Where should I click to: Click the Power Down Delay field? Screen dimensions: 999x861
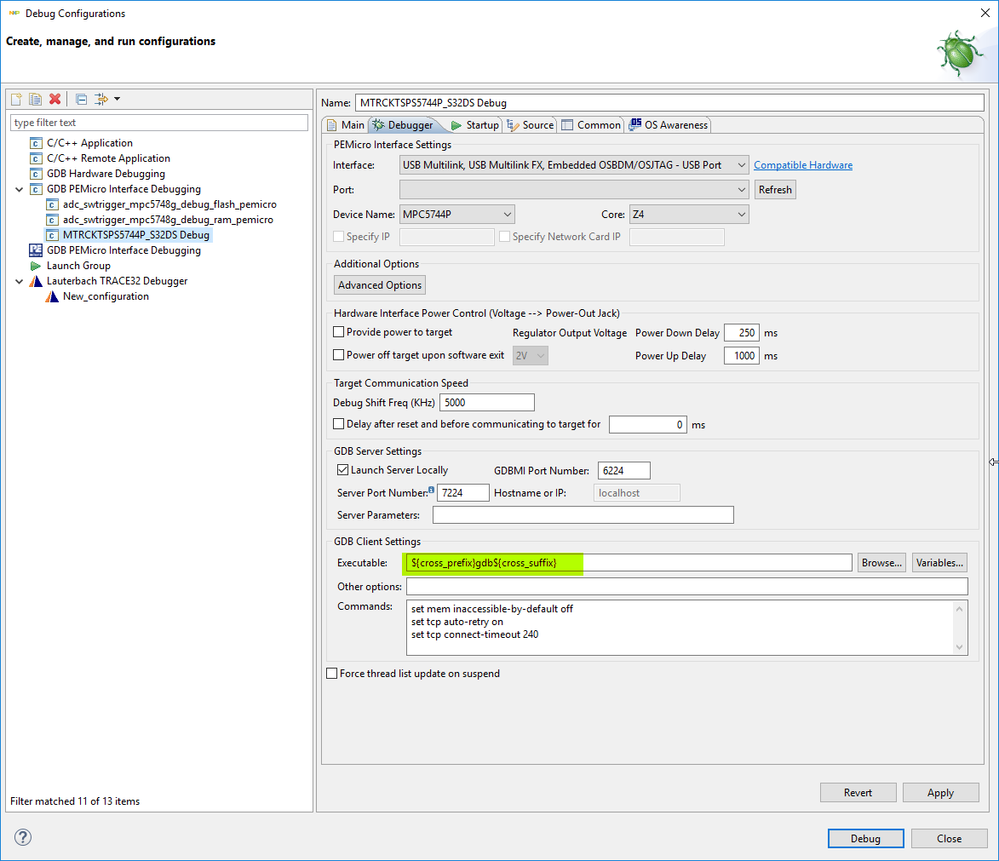pyautogui.click(x=742, y=332)
